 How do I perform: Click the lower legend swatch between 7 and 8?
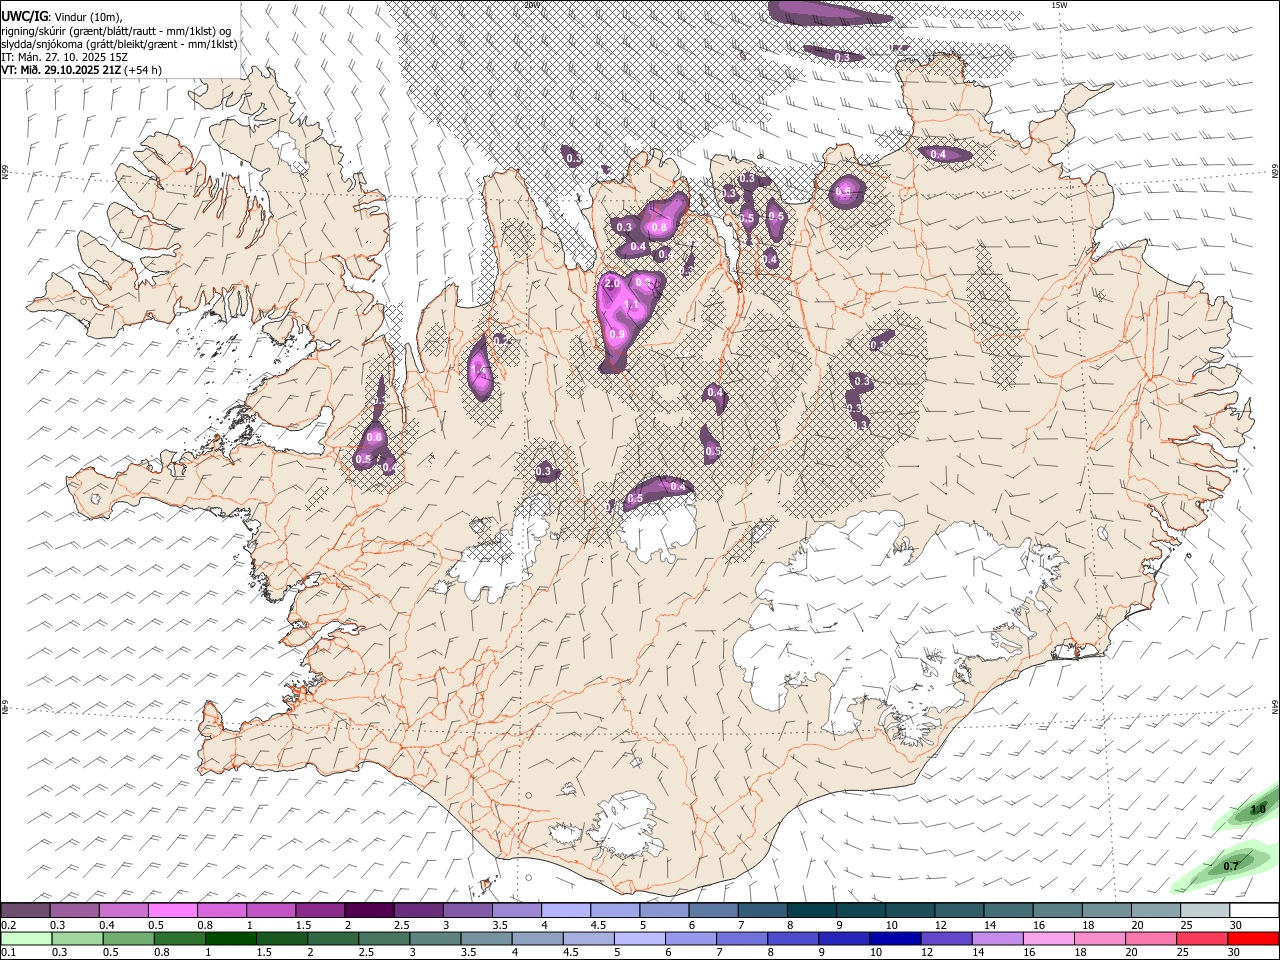(x=742, y=938)
